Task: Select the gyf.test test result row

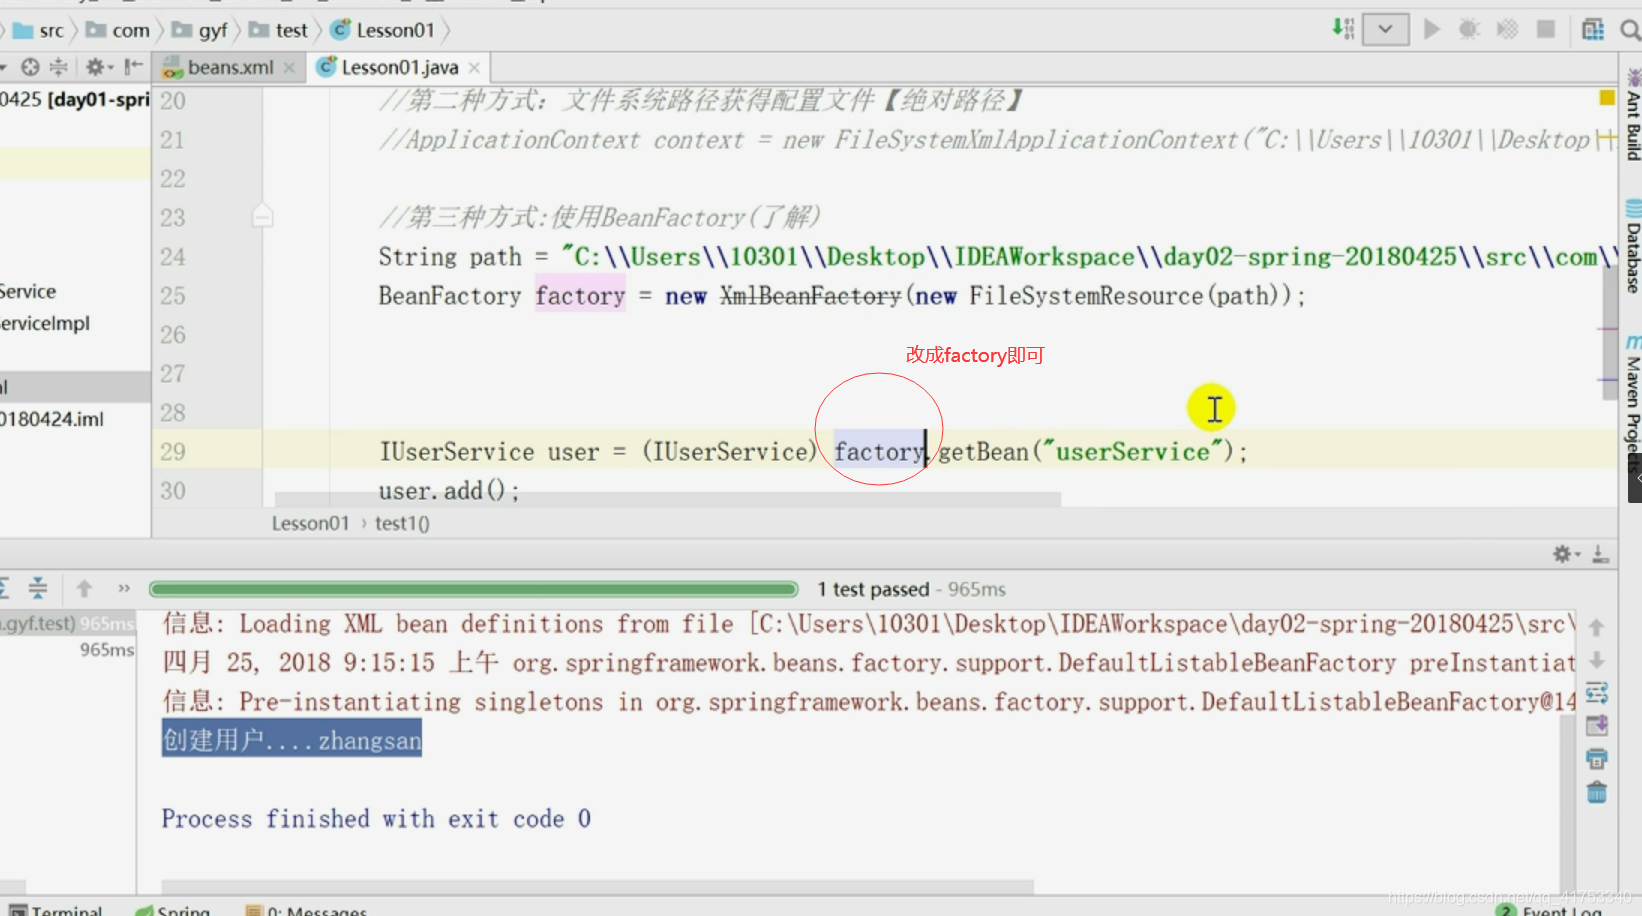Action: (x=67, y=623)
